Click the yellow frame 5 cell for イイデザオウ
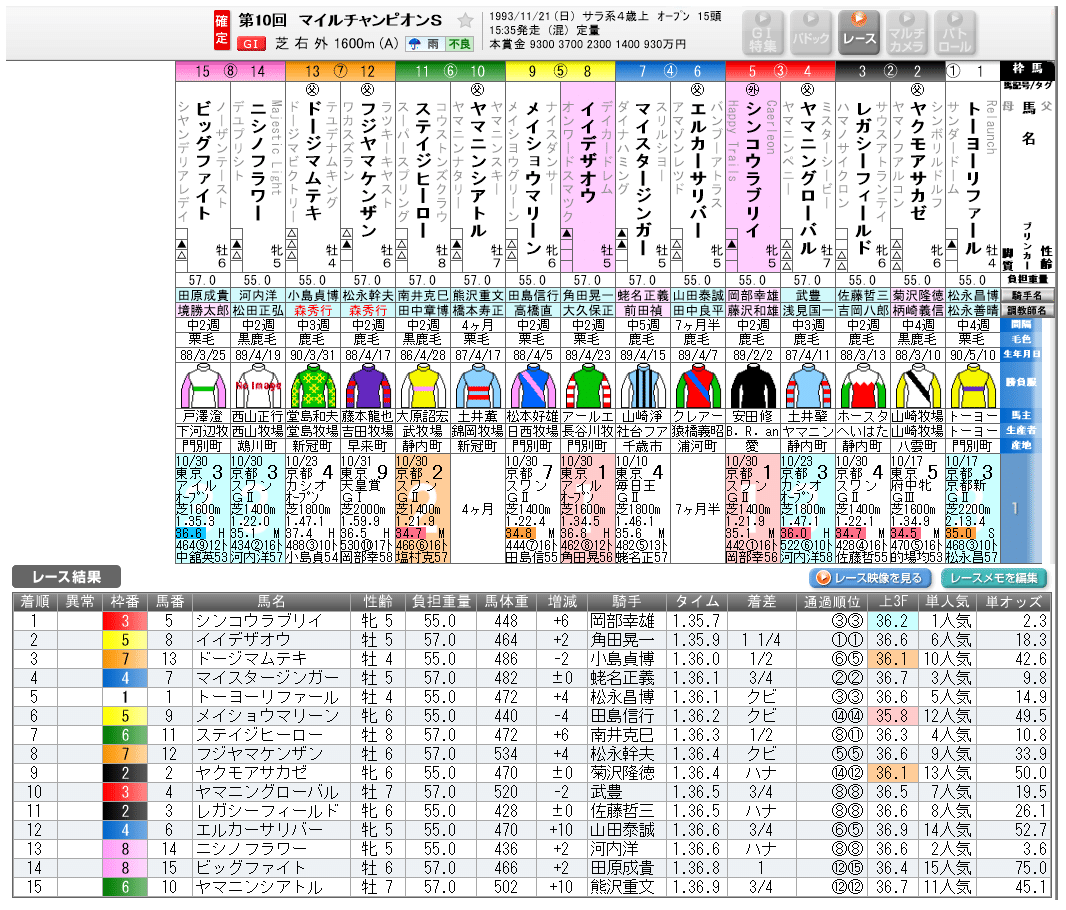Viewport: 1066px width, 910px height. pyautogui.click(x=124, y=640)
